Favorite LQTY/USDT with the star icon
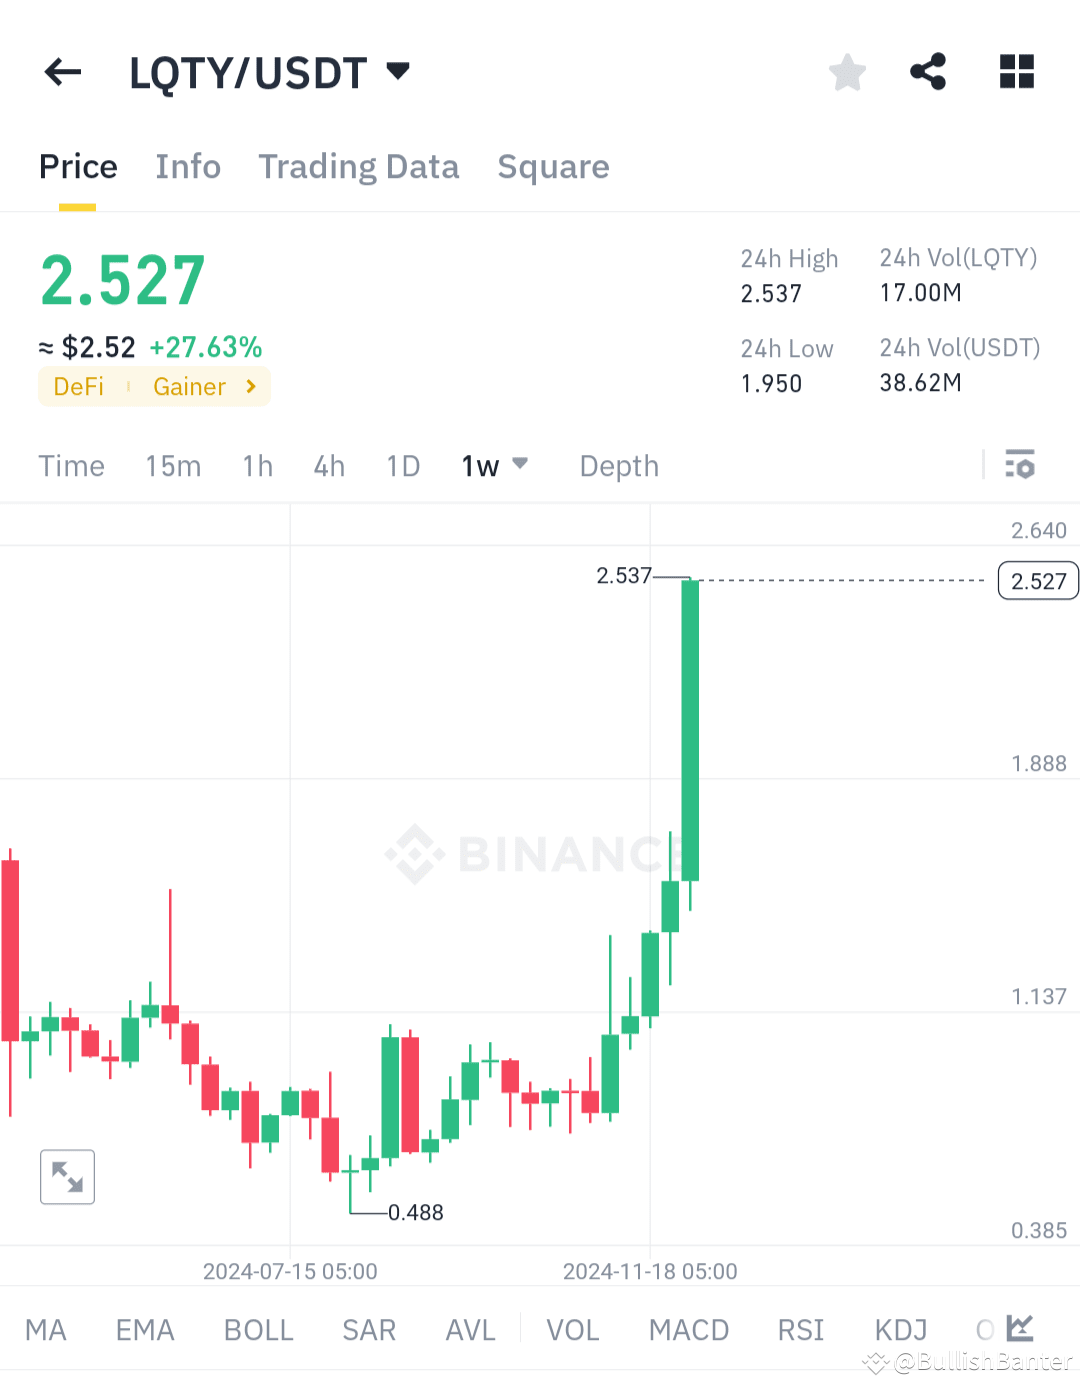1080x1384 pixels. tap(847, 71)
